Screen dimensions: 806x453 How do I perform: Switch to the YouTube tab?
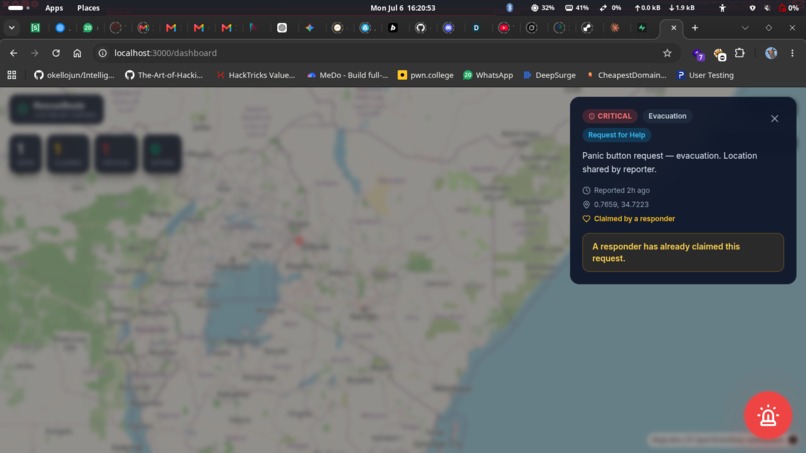point(504,28)
